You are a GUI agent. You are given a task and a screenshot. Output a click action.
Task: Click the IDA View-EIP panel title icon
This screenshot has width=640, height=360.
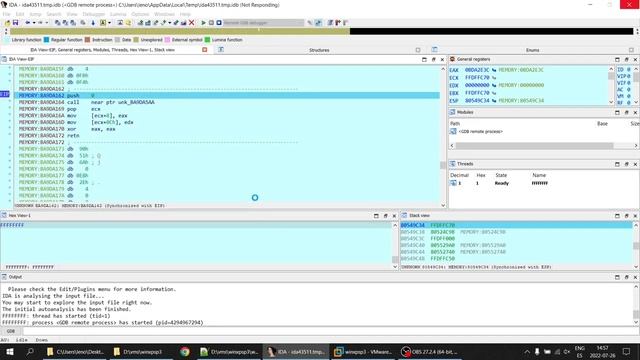4,59
